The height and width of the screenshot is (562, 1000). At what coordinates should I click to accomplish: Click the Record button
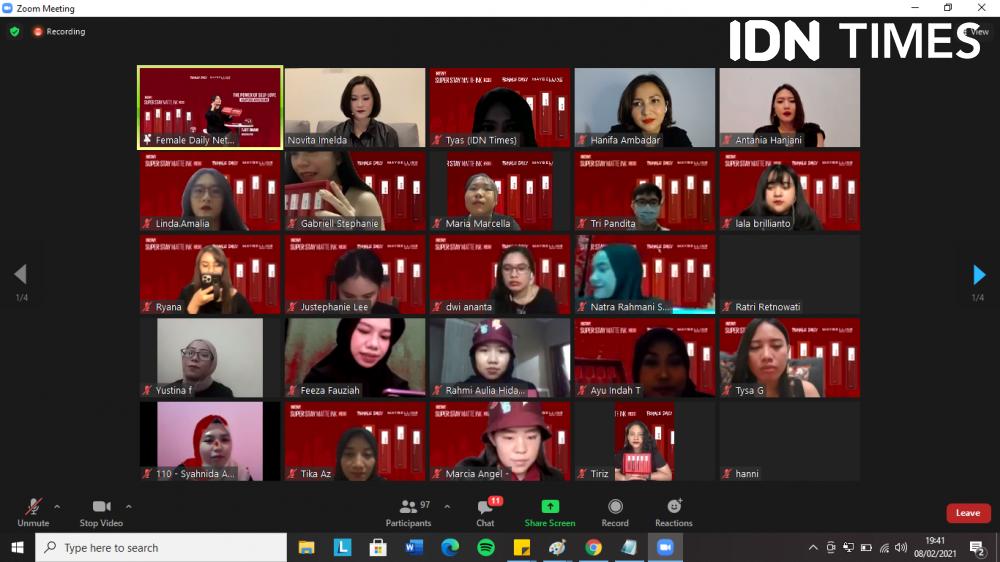(615, 514)
